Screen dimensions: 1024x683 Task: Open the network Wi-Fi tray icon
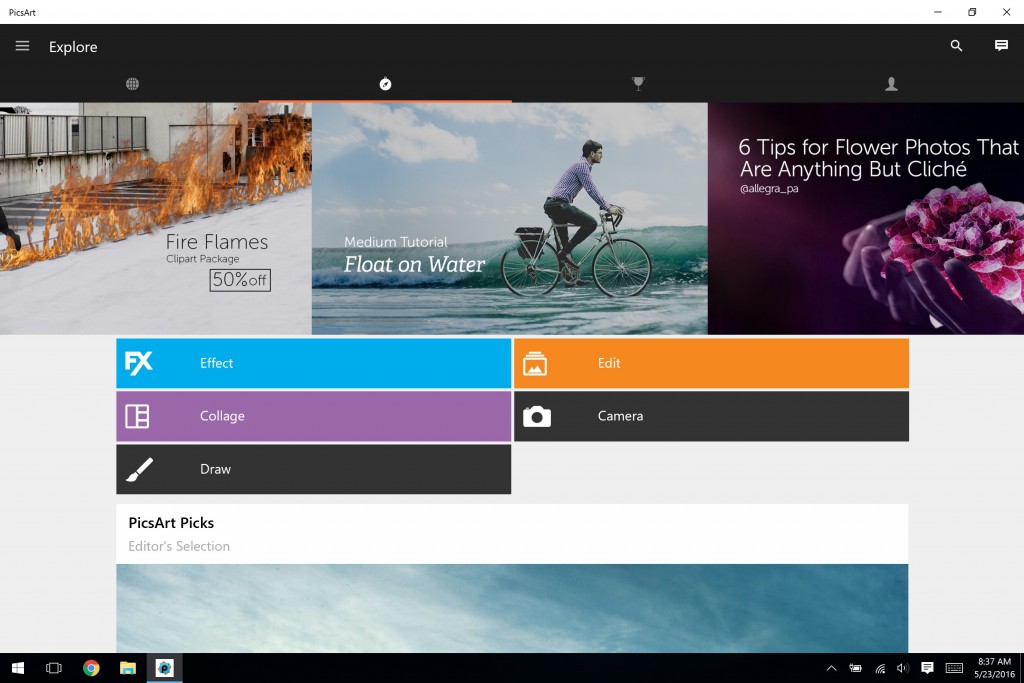[x=880, y=668]
